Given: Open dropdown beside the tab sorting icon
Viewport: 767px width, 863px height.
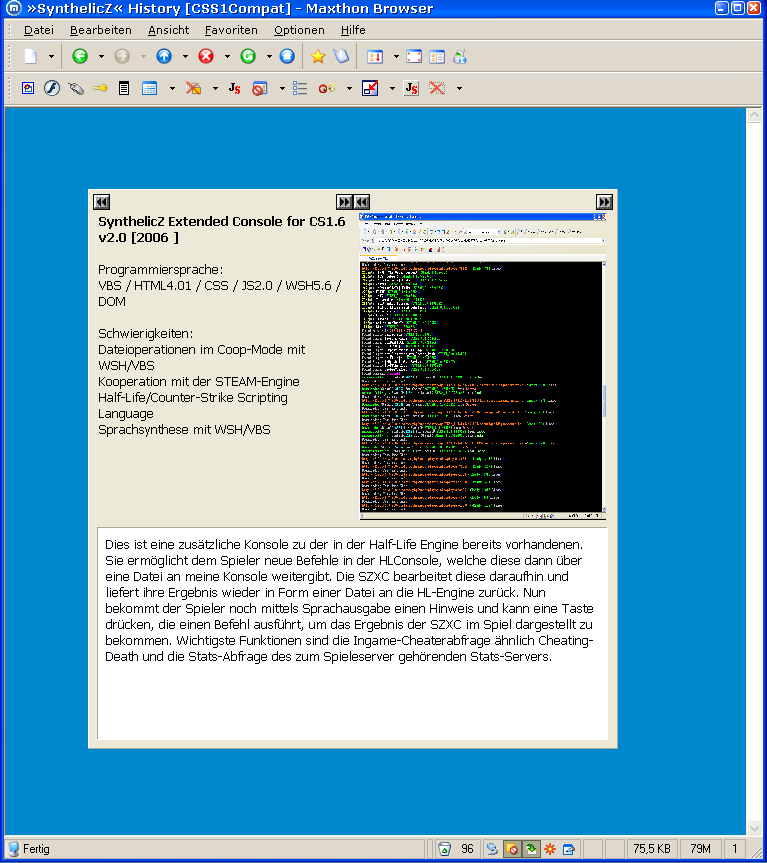Looking at the screenshot, I should tap(396, 56).
